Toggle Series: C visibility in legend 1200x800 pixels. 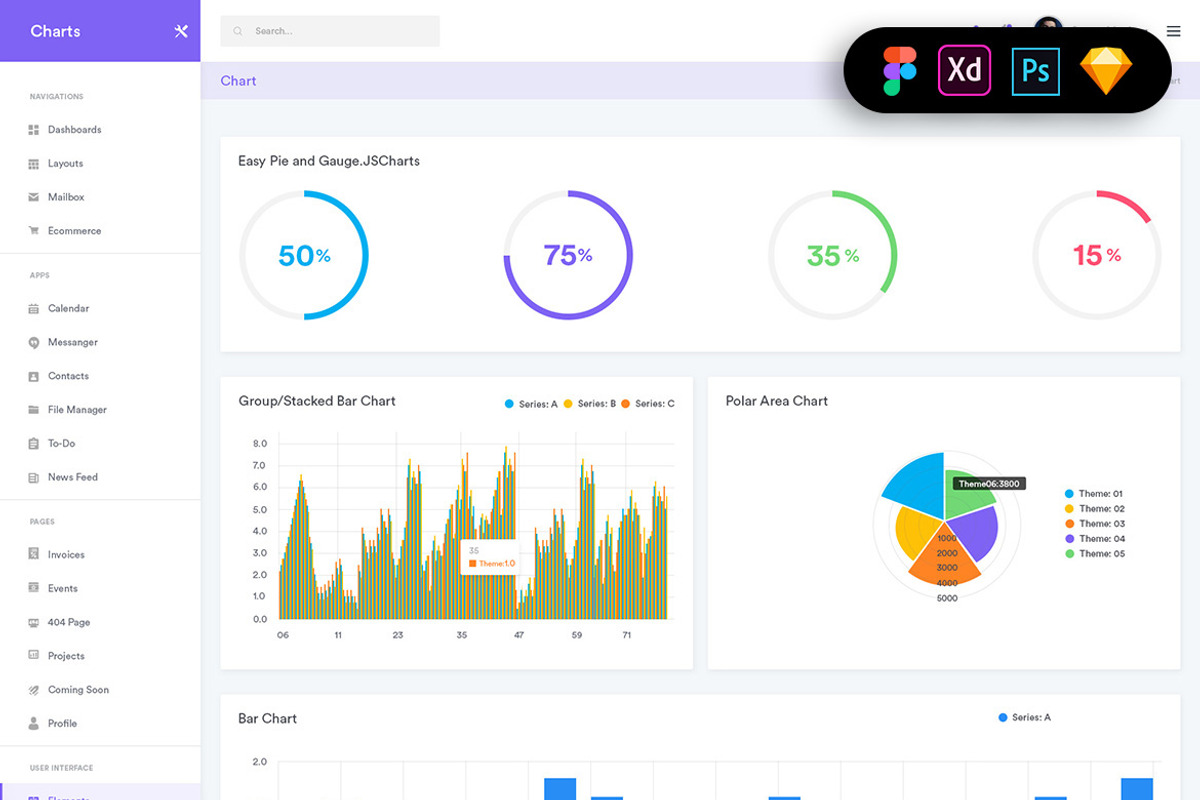[x=650, y=403]
